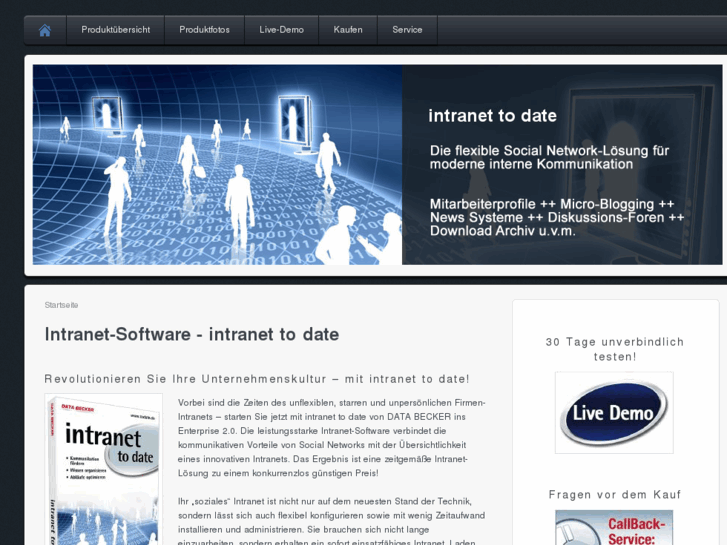The image size is (727, 545).
Task: Click the Live Demo oval button image
Action: click(x=614, y=412)
